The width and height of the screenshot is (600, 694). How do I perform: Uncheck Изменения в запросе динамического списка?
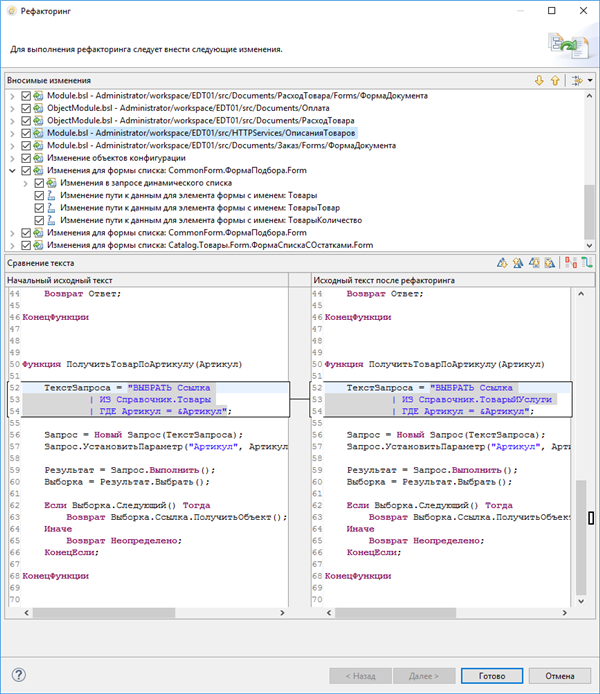tap(40, 183)
